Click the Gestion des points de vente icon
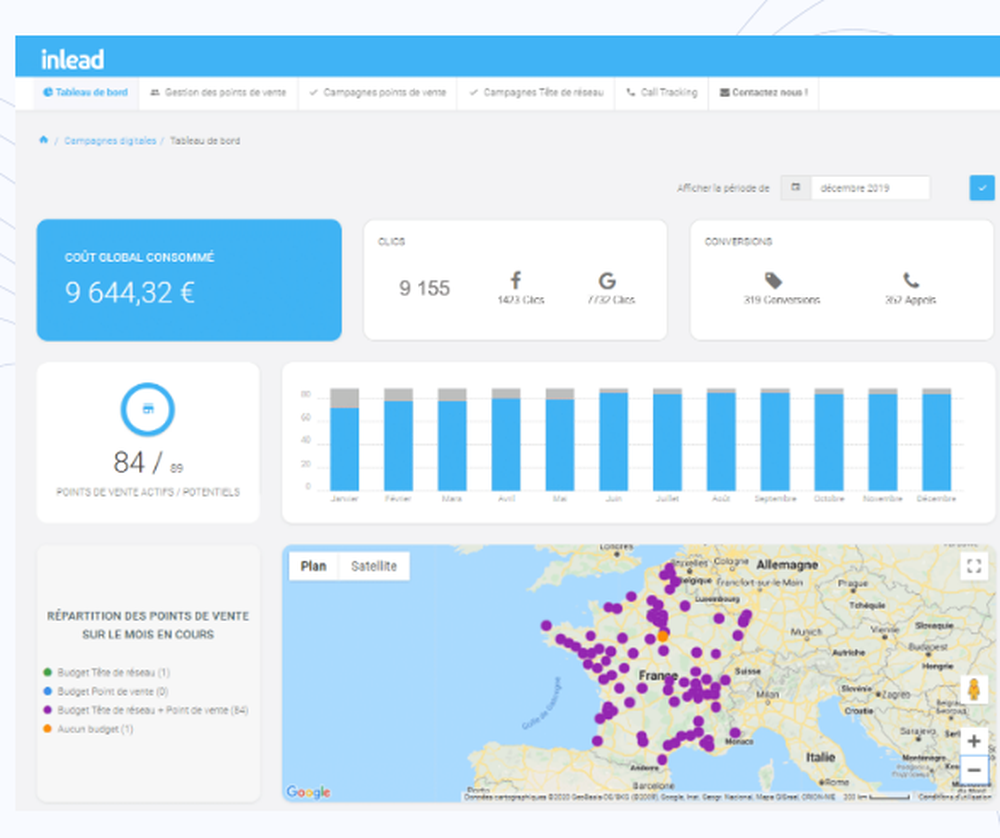The width and height of the screenshot is (1000, 838). [x=155, y=93]
